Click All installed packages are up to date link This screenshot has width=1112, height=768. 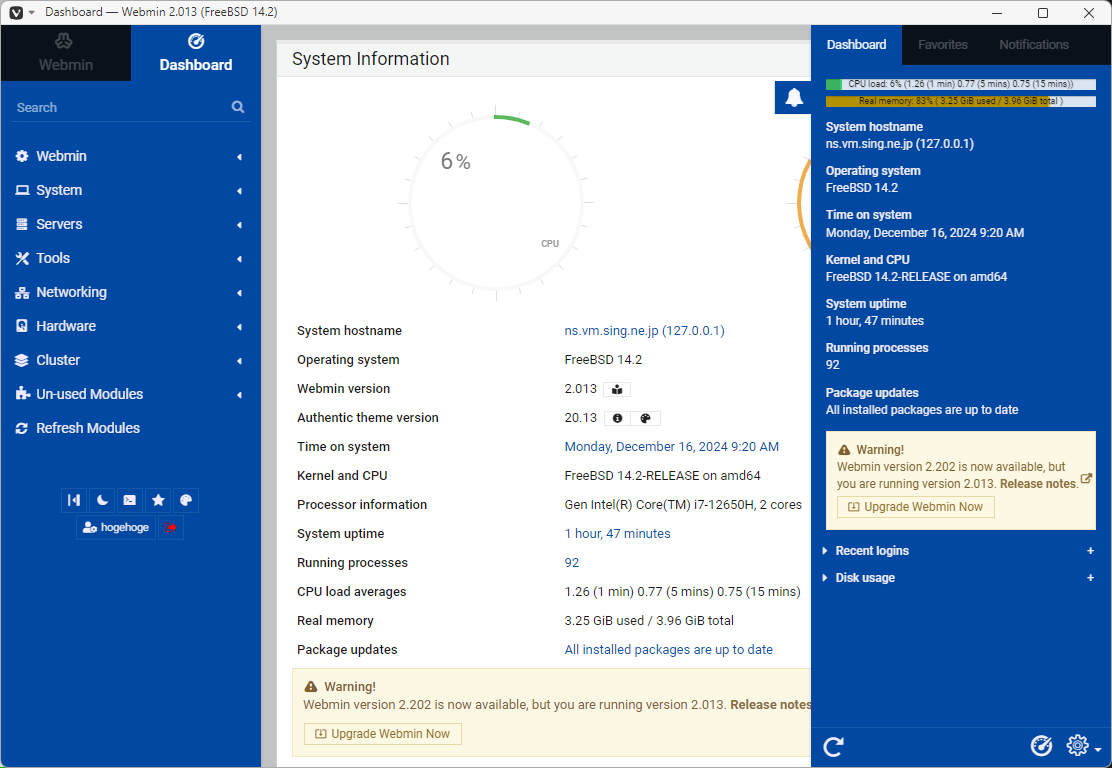point(668,650)
